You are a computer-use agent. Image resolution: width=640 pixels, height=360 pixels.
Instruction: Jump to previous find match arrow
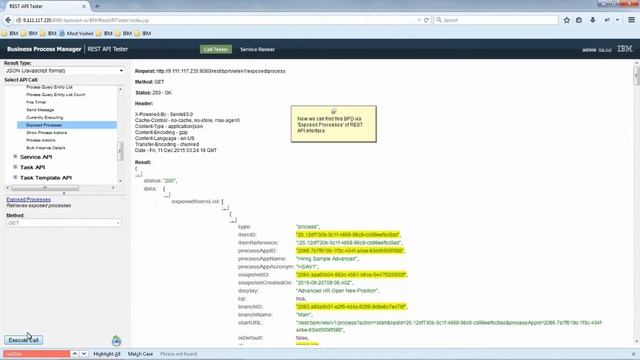75,354
